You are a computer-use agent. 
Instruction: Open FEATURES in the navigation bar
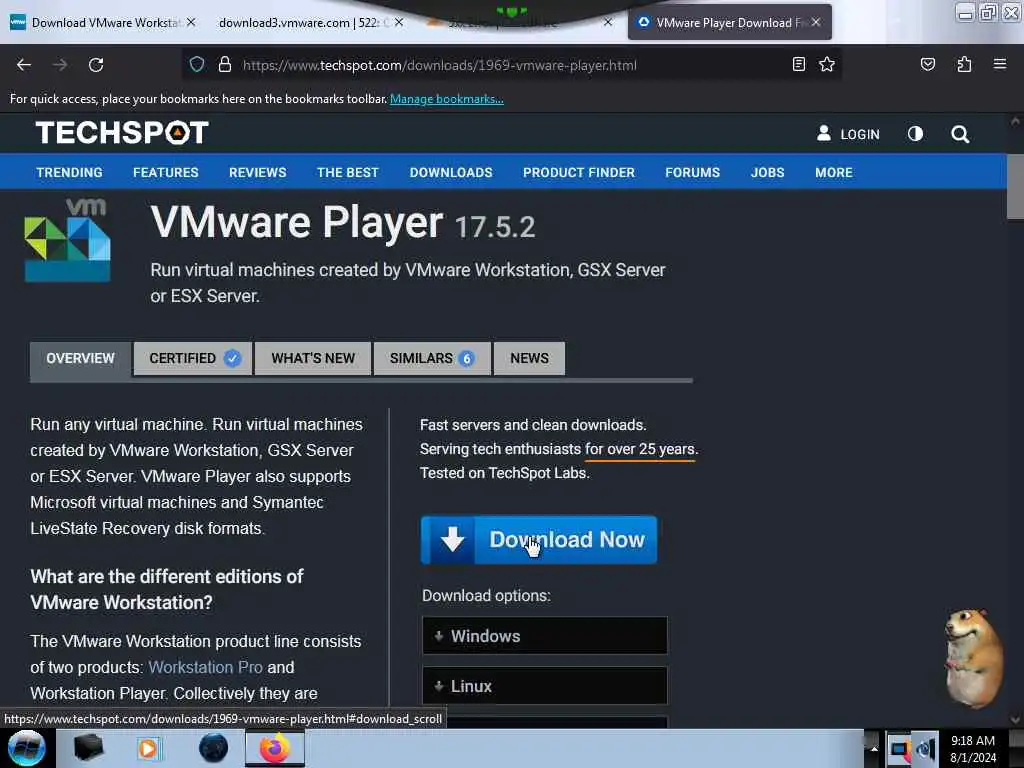(166, 172)
